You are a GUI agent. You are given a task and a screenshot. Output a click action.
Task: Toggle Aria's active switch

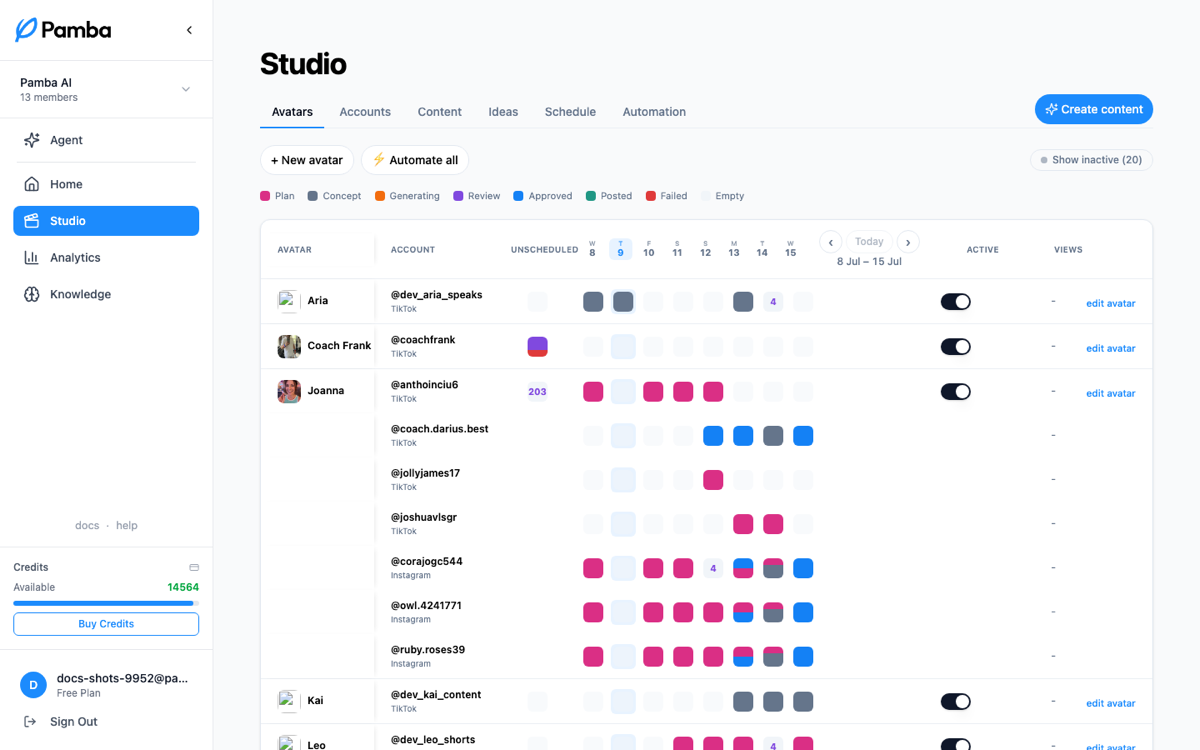click(x=956, y=302)
